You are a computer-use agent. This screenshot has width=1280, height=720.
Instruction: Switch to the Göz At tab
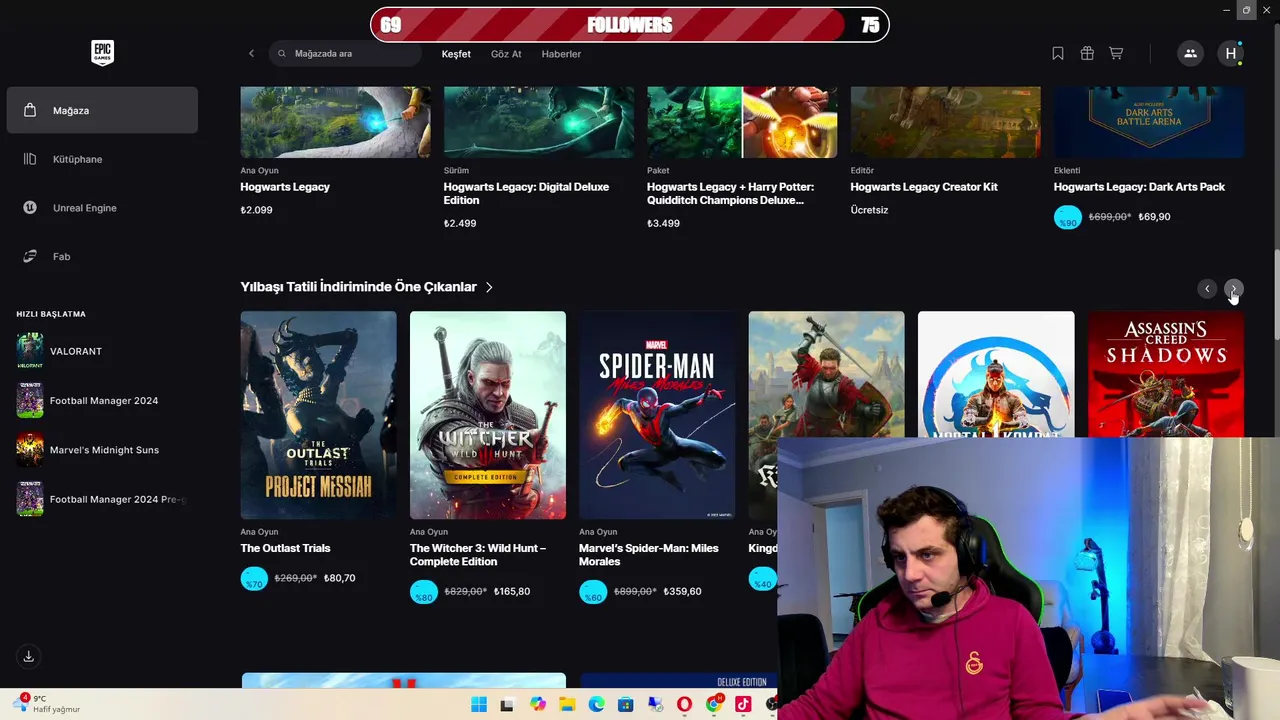pyautogui.click(x=506, y=54)
